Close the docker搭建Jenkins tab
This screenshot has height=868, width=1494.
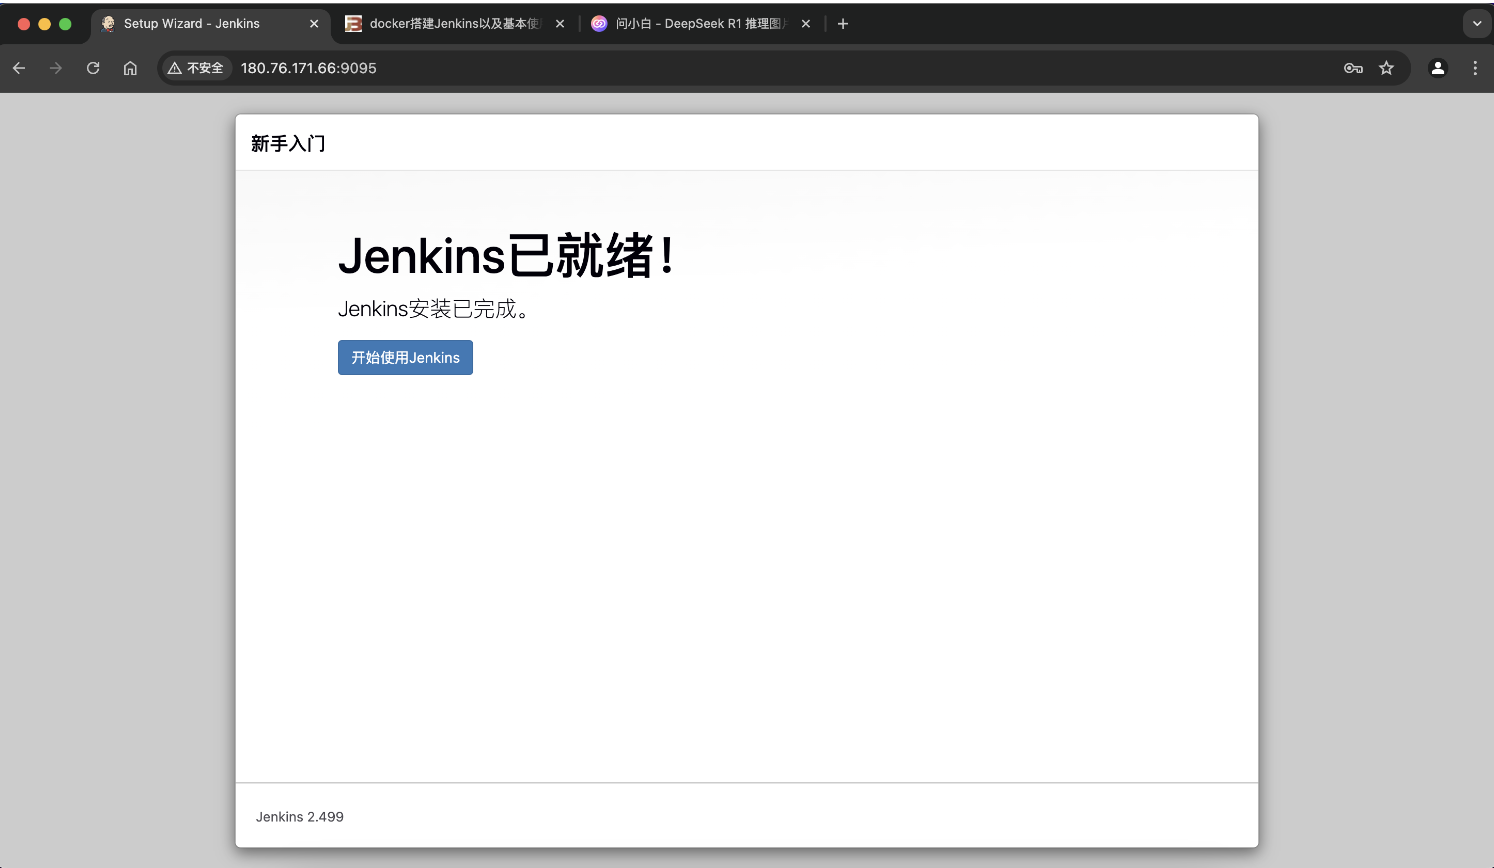[x=560, y=24]
